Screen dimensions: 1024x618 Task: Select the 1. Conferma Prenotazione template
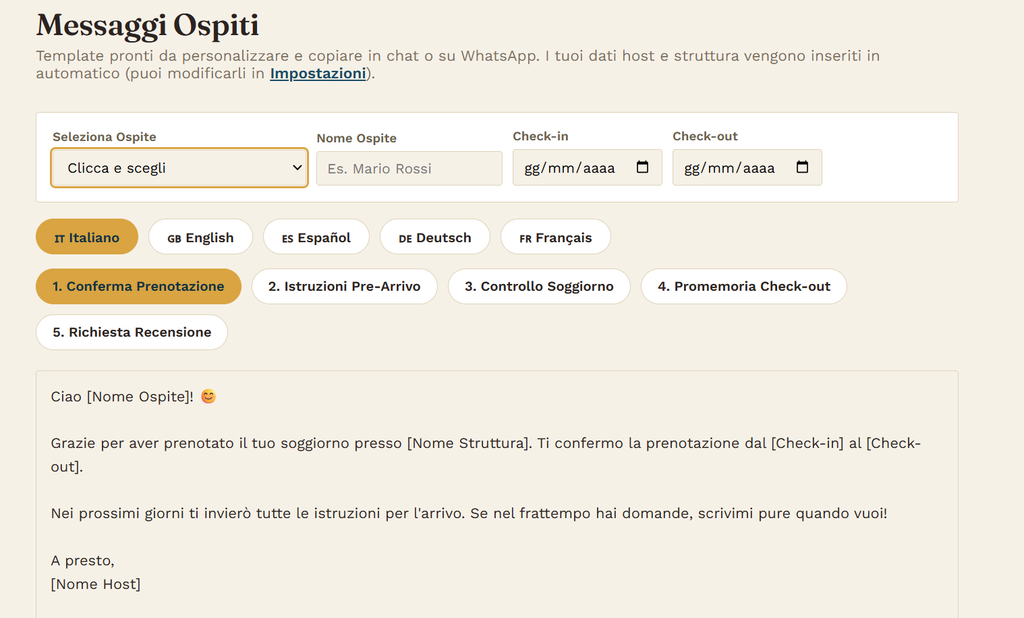point(138,286)
